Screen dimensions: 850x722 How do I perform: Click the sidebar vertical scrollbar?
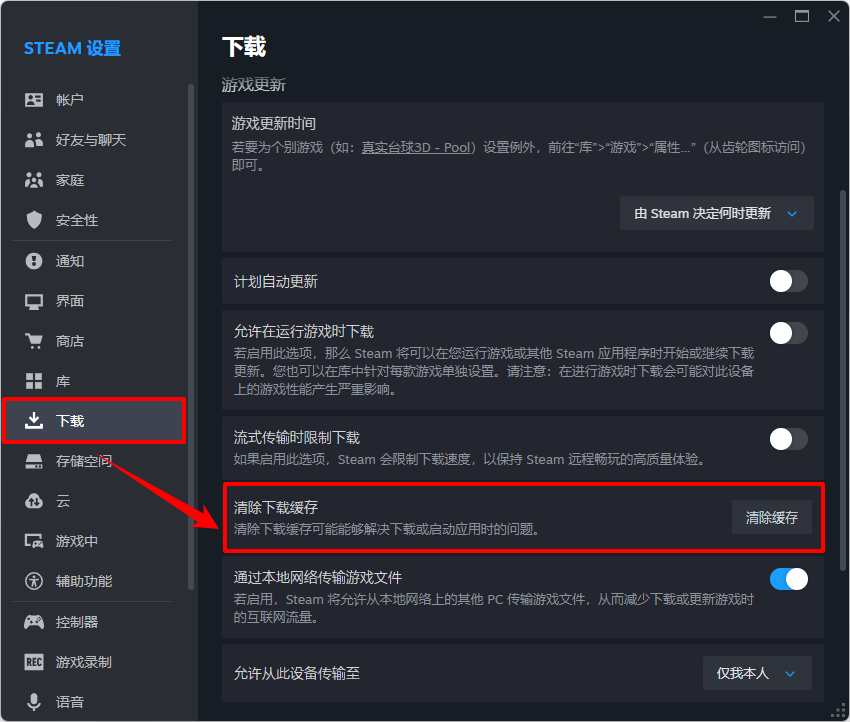pos(191,336)
